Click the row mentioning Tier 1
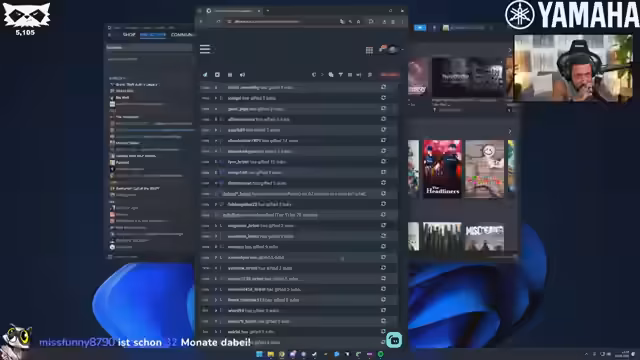Image resolution: width=640 pixels, height=360 pixels. point(299,215)
